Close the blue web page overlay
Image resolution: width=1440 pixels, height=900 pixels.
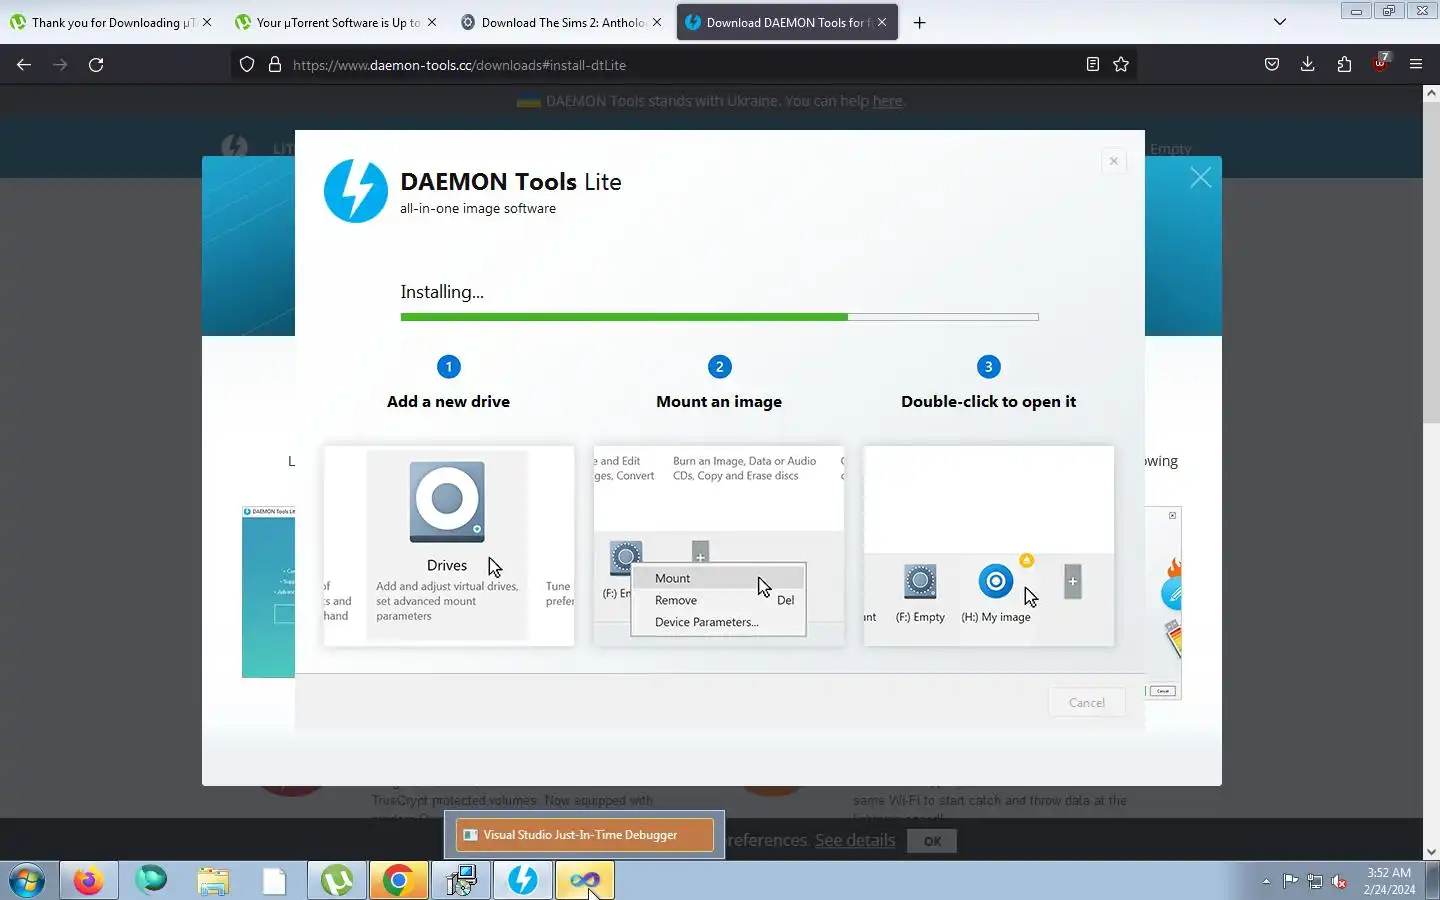(x=1200, y=178)
